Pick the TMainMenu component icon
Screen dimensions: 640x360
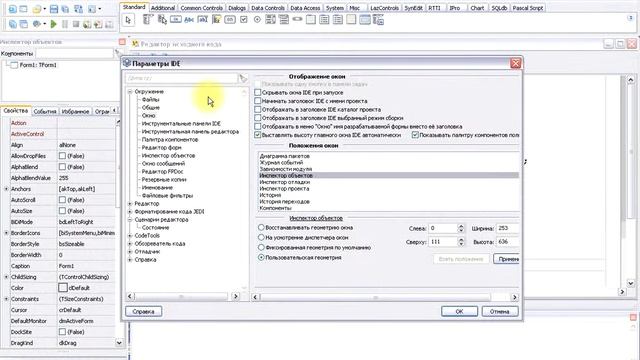tap(148, 20)
